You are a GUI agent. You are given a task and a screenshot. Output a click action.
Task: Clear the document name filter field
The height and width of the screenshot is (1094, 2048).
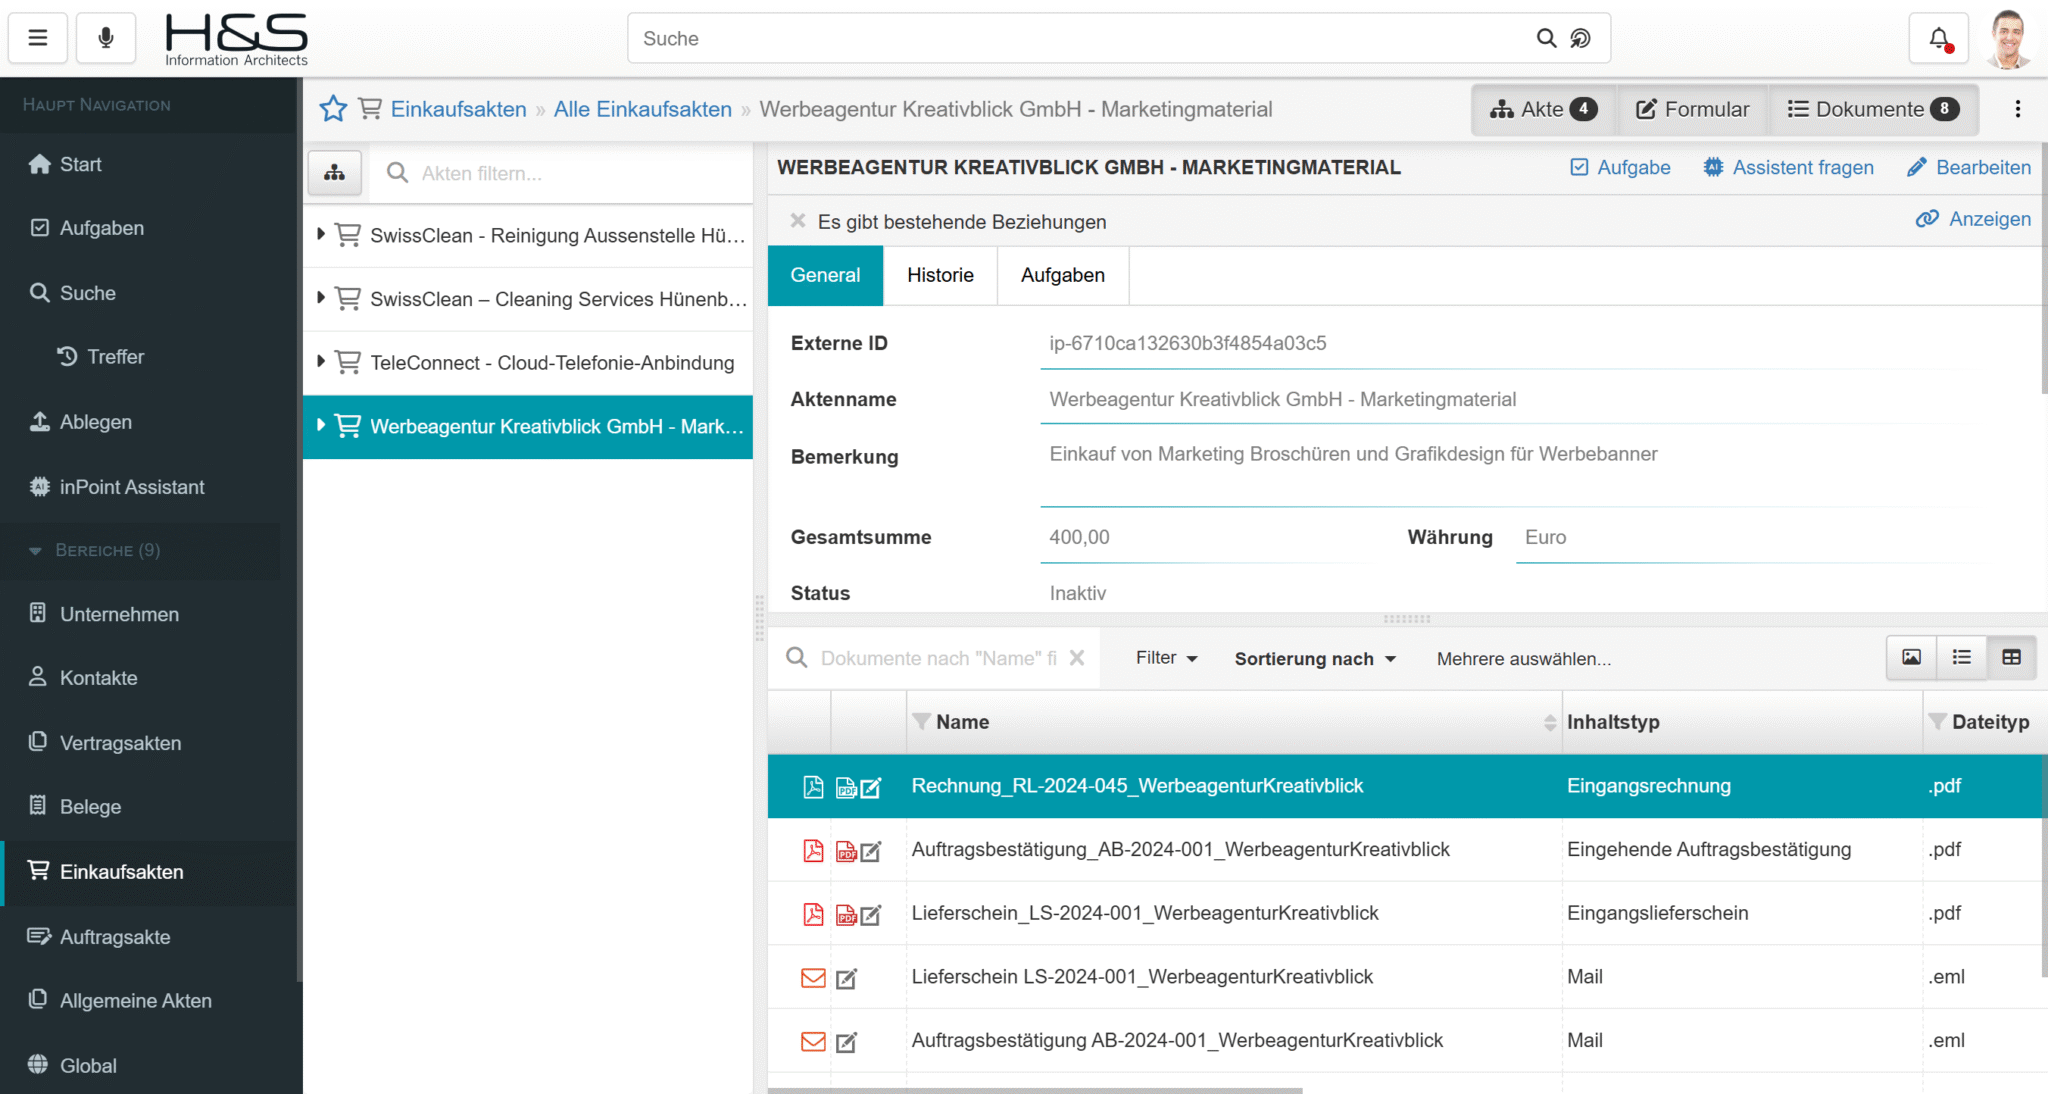1077,658
